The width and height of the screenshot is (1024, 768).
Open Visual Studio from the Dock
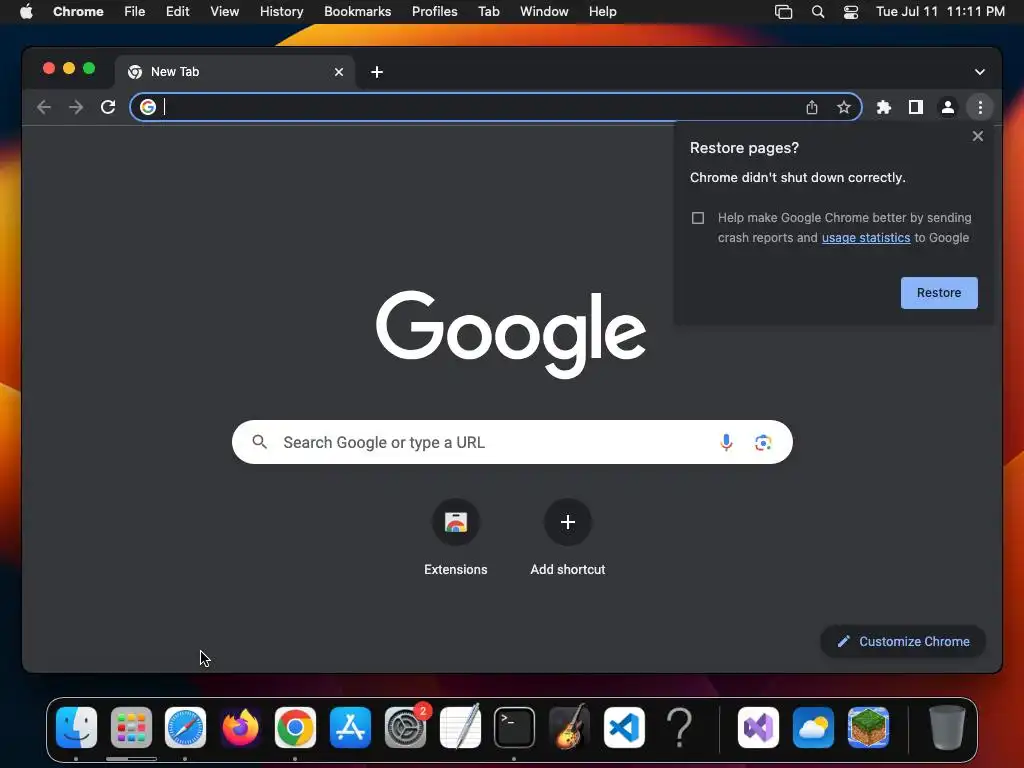(x=758, y=728)
